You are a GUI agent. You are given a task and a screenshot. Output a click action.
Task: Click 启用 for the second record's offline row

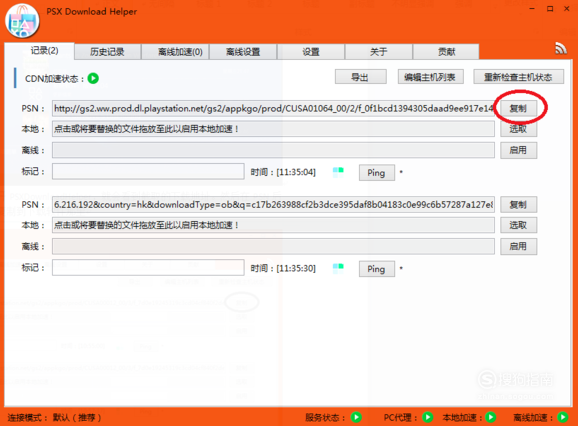coord(518,247)
